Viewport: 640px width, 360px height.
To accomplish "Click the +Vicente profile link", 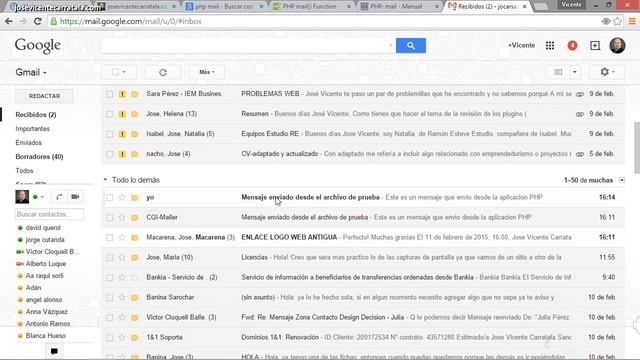I will tap(521, 45).
